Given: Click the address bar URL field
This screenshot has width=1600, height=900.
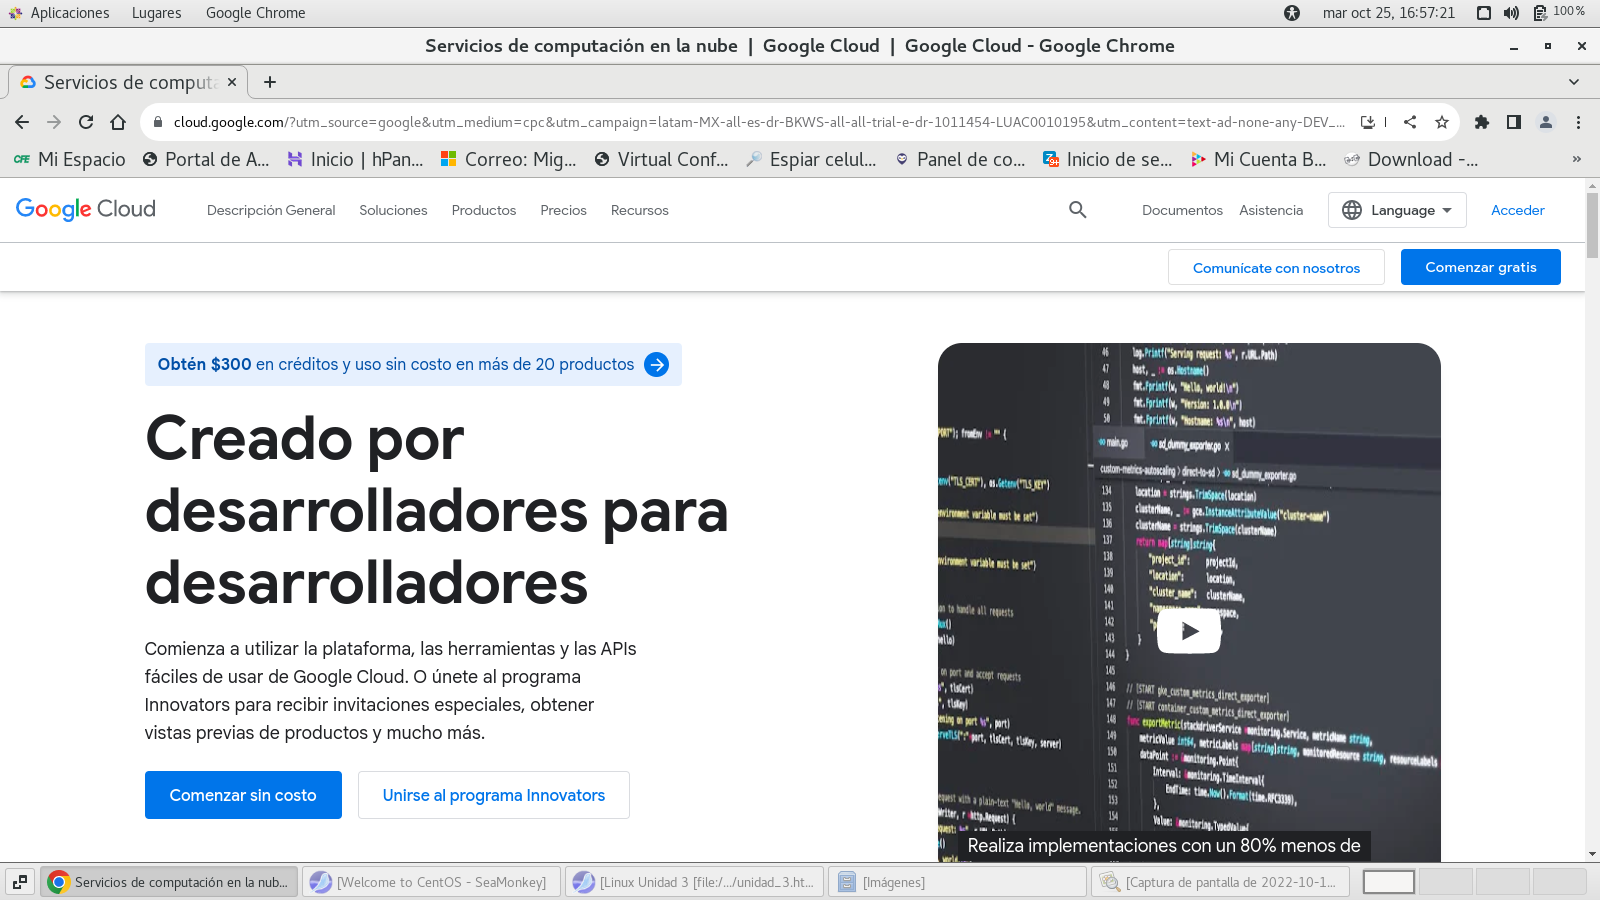Looking at the screenshot, I should (x=760, y=122).
